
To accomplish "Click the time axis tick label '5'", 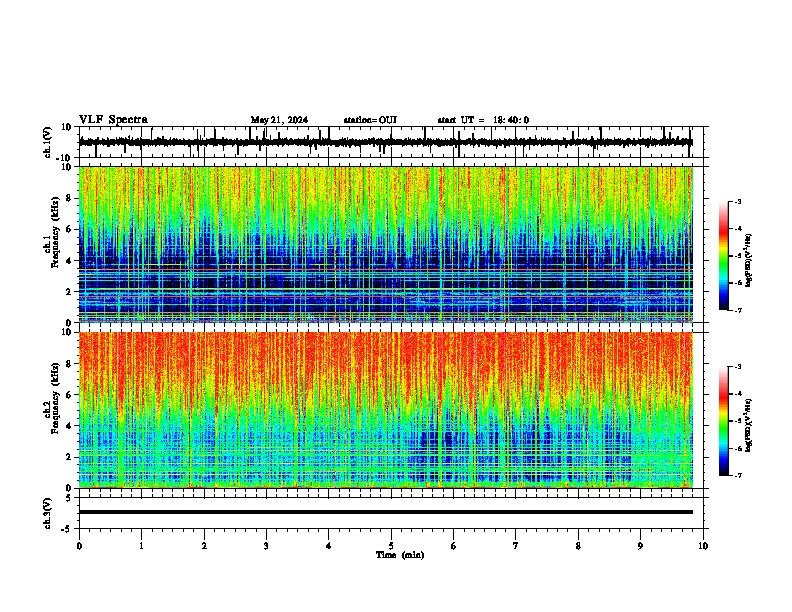I will click(391, 546).
